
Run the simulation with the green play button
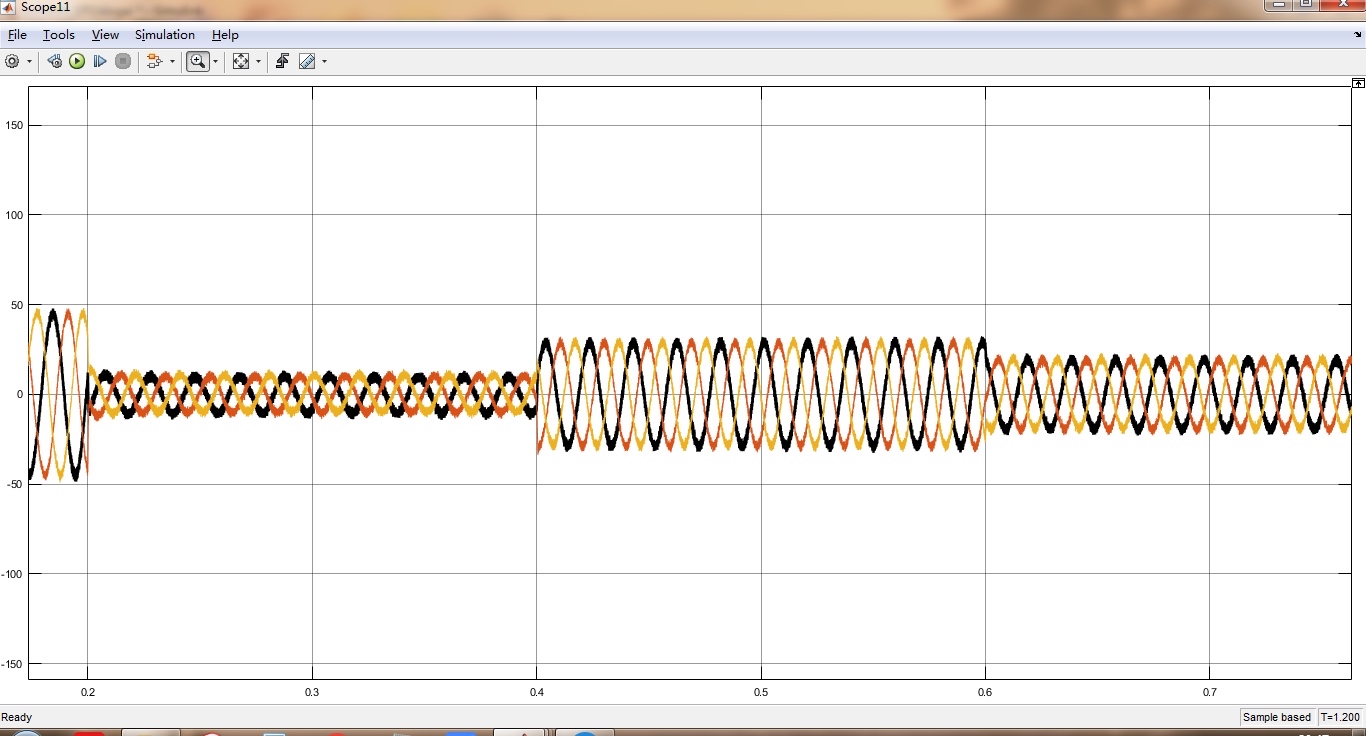click(x=77, y=61)
